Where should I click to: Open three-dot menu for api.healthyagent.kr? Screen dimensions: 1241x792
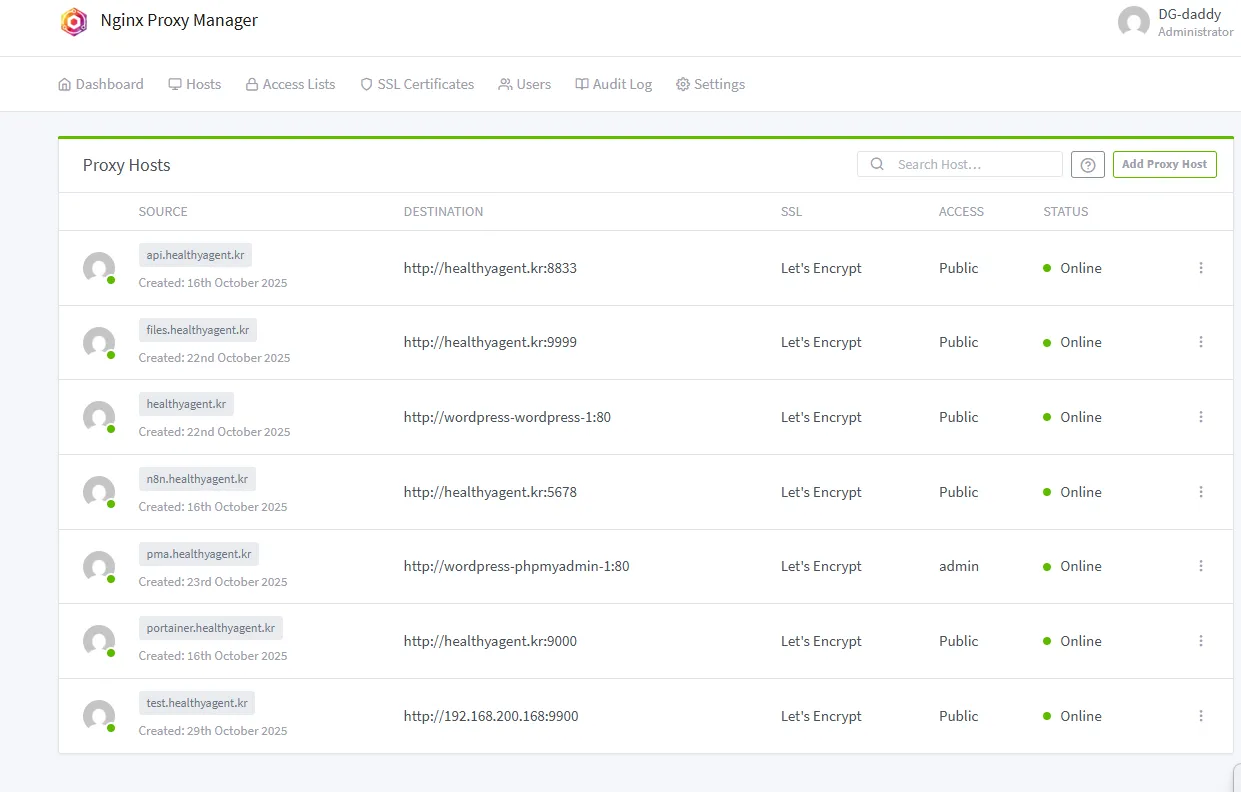tap(1201, 268)
